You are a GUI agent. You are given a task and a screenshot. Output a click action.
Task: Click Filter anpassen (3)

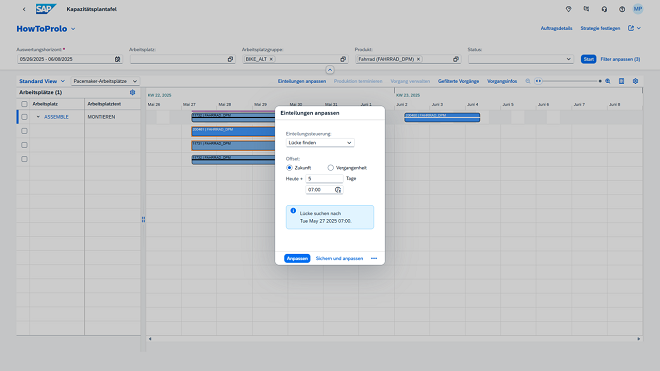[x=620, y=59]
